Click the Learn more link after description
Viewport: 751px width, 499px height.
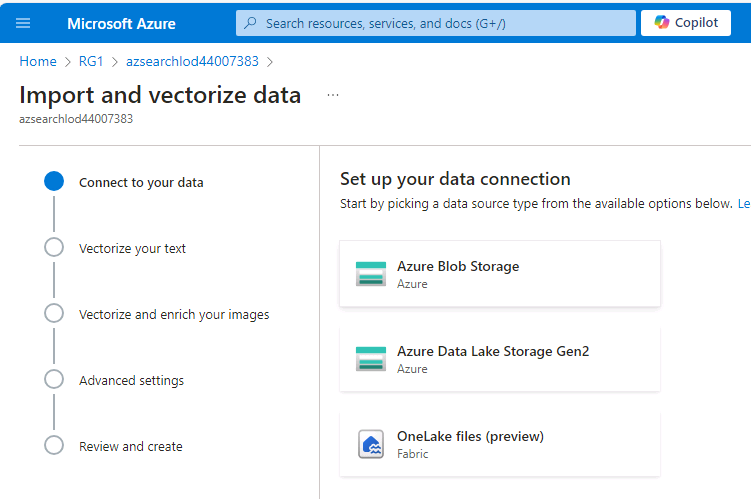(x=744, y=204)
